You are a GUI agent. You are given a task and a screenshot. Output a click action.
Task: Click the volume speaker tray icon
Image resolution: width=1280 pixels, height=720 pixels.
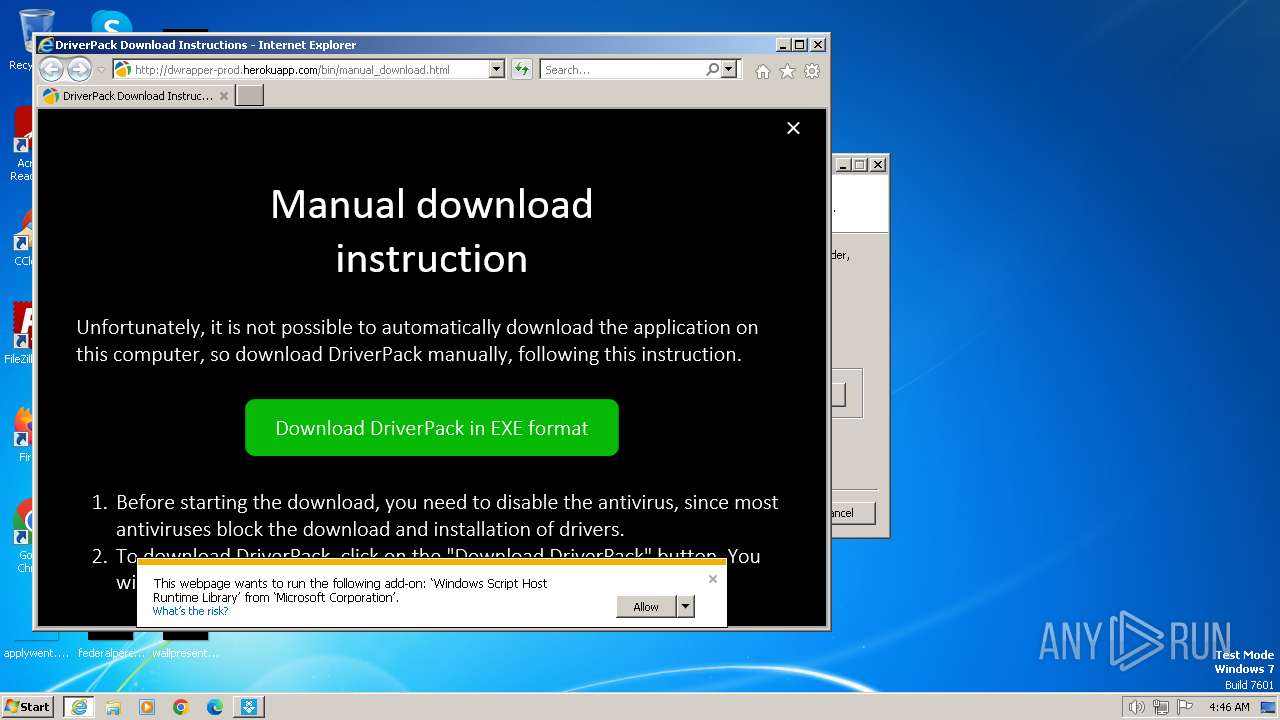1136,707
